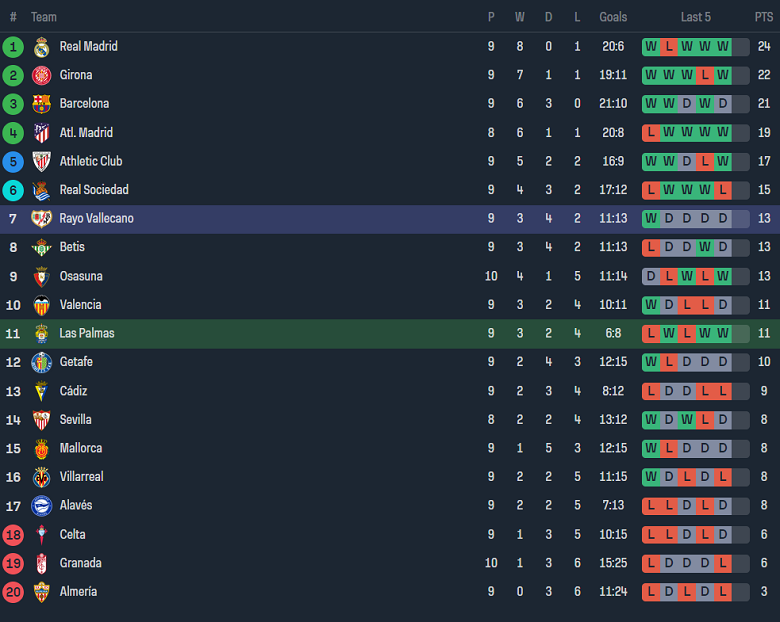Viewport: 780px width, 622px height.
Task: Open the Real Sociedad team link
Action: pyautogui.click(x=94, y=190)
